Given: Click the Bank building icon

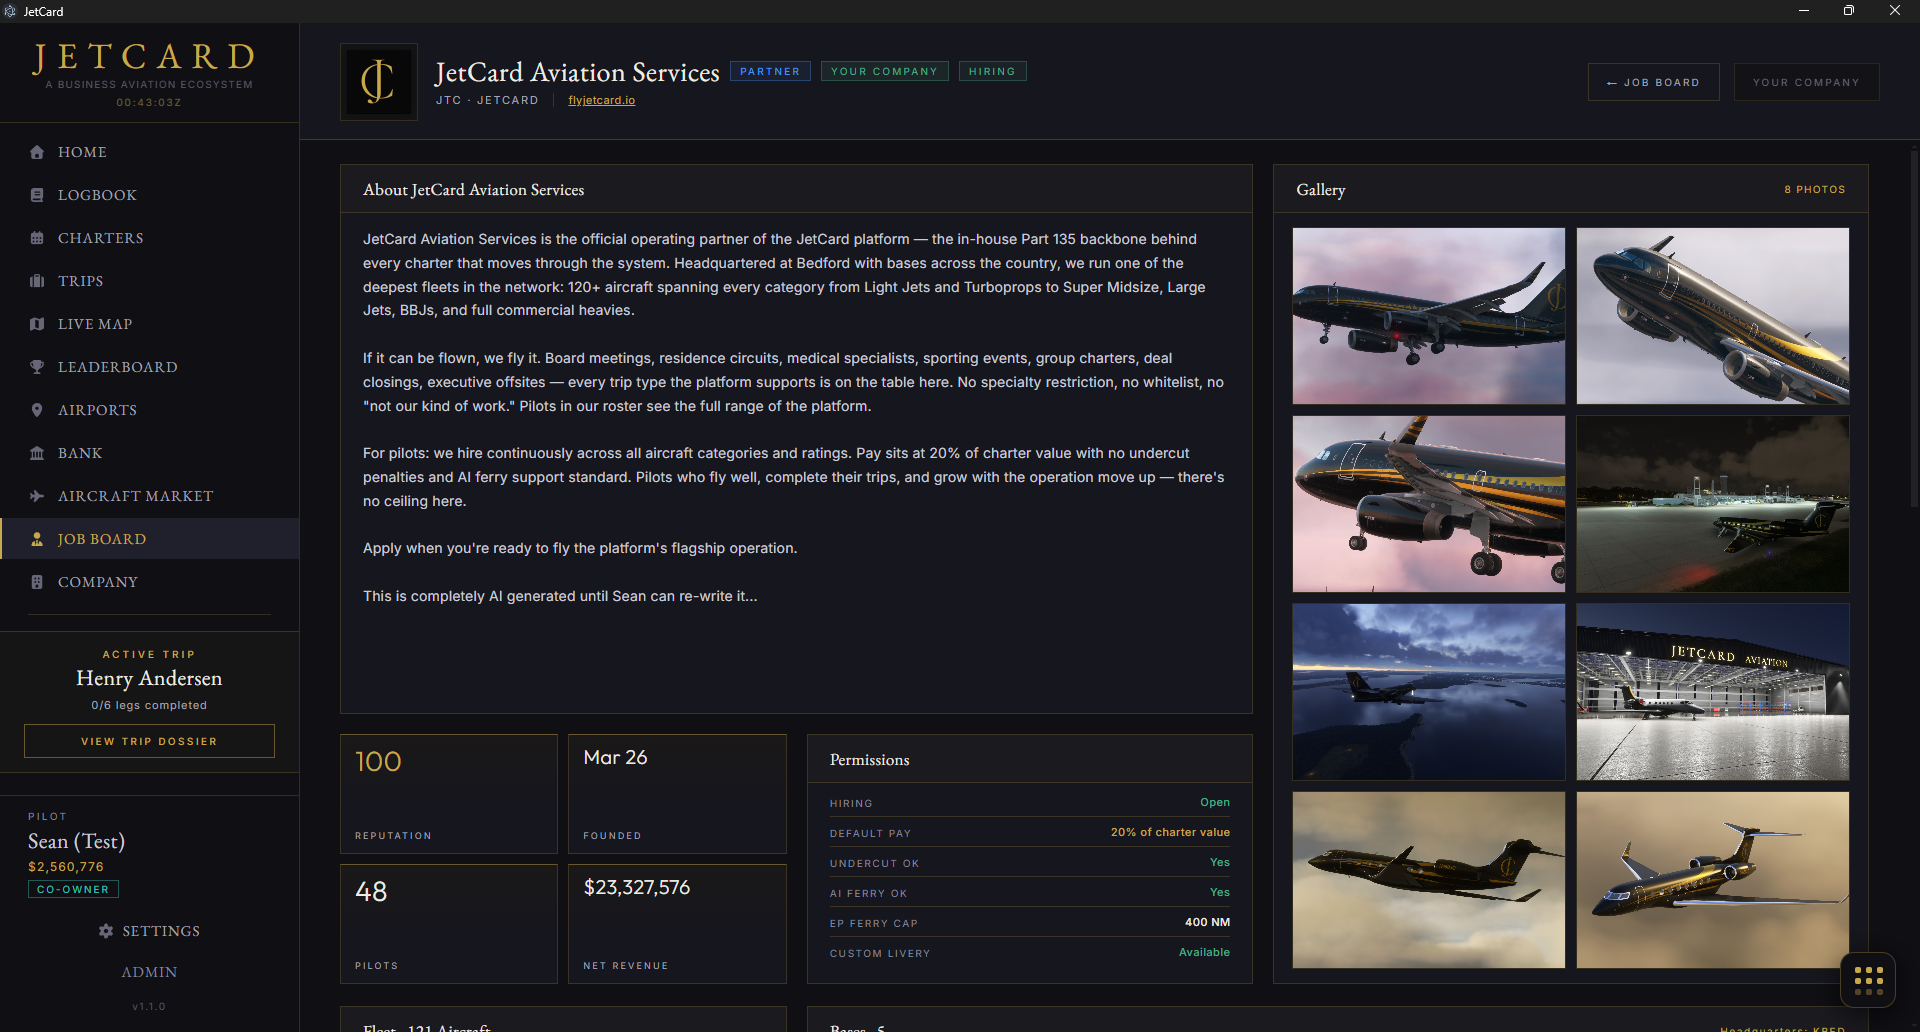Looking at the screenshot, I should (37, 453).
